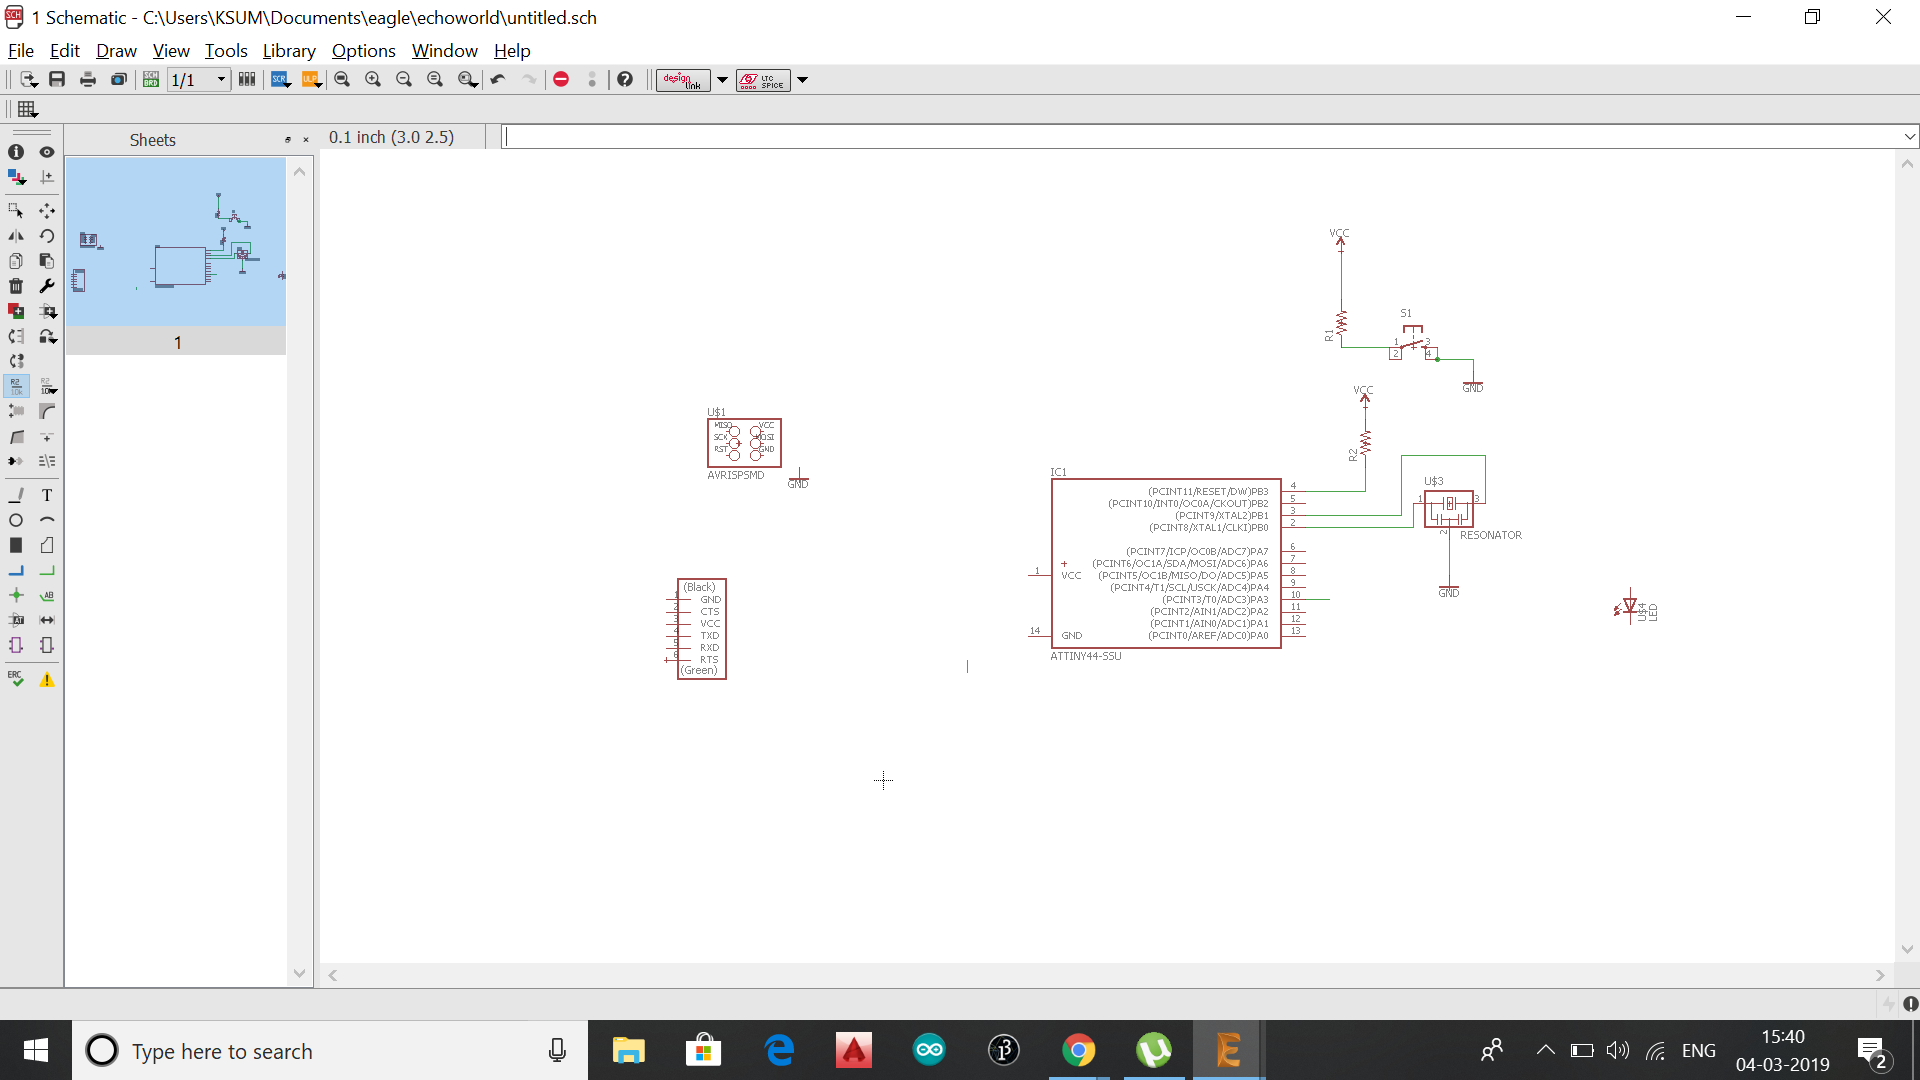
Task: Switch to board with SCH/BRD icon
Action: [151, 80]
